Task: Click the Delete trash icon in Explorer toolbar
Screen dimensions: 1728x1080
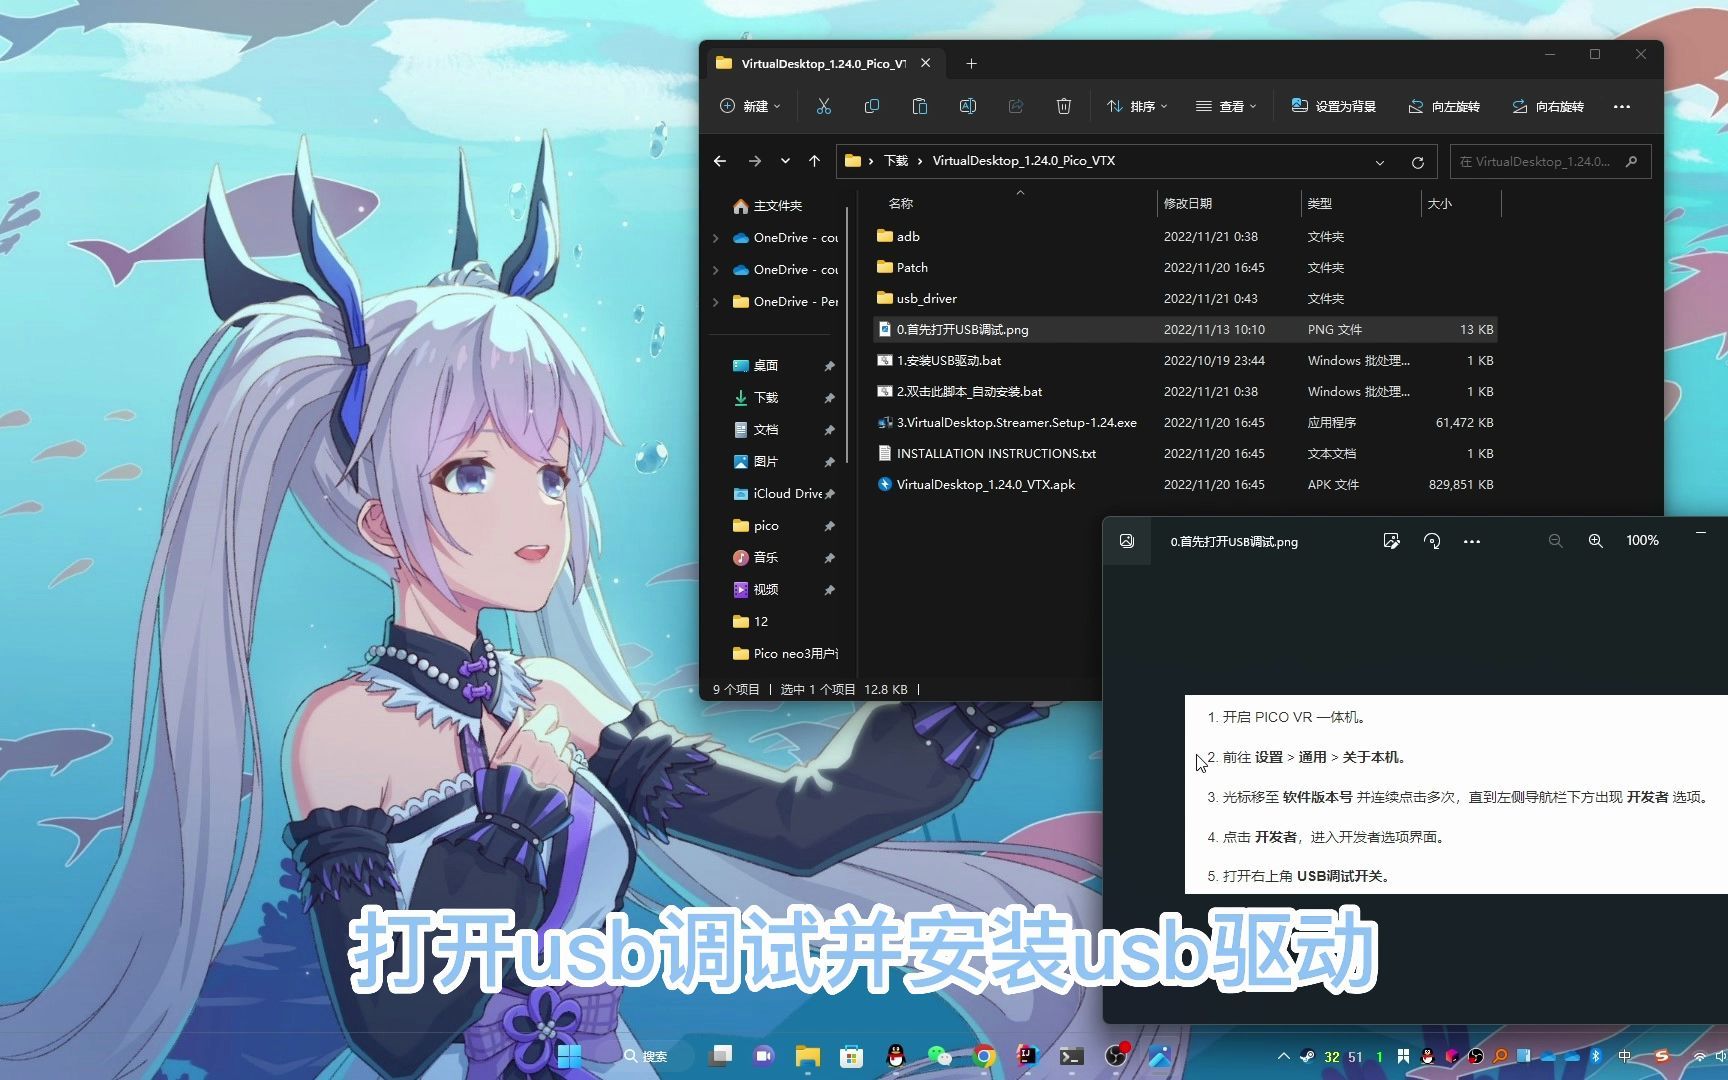Action: pos(1064,106)
